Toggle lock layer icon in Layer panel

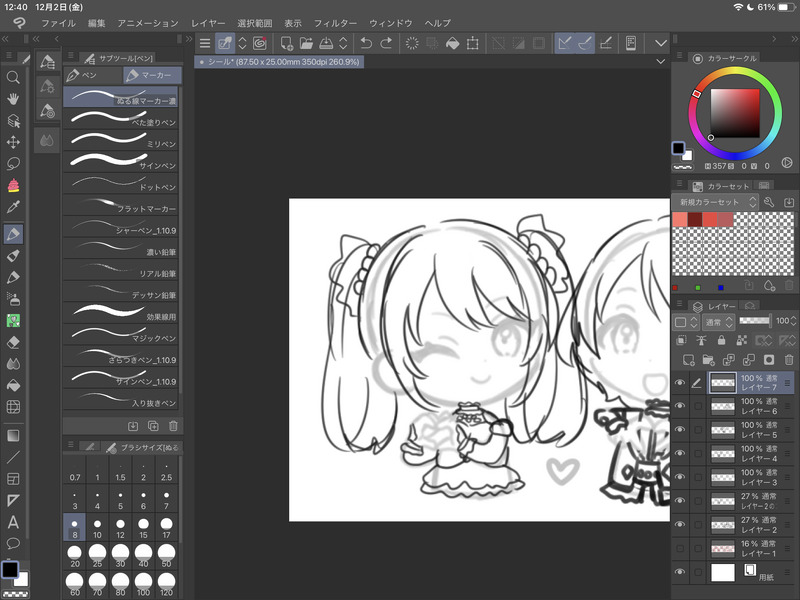click(x=721, y=340)
